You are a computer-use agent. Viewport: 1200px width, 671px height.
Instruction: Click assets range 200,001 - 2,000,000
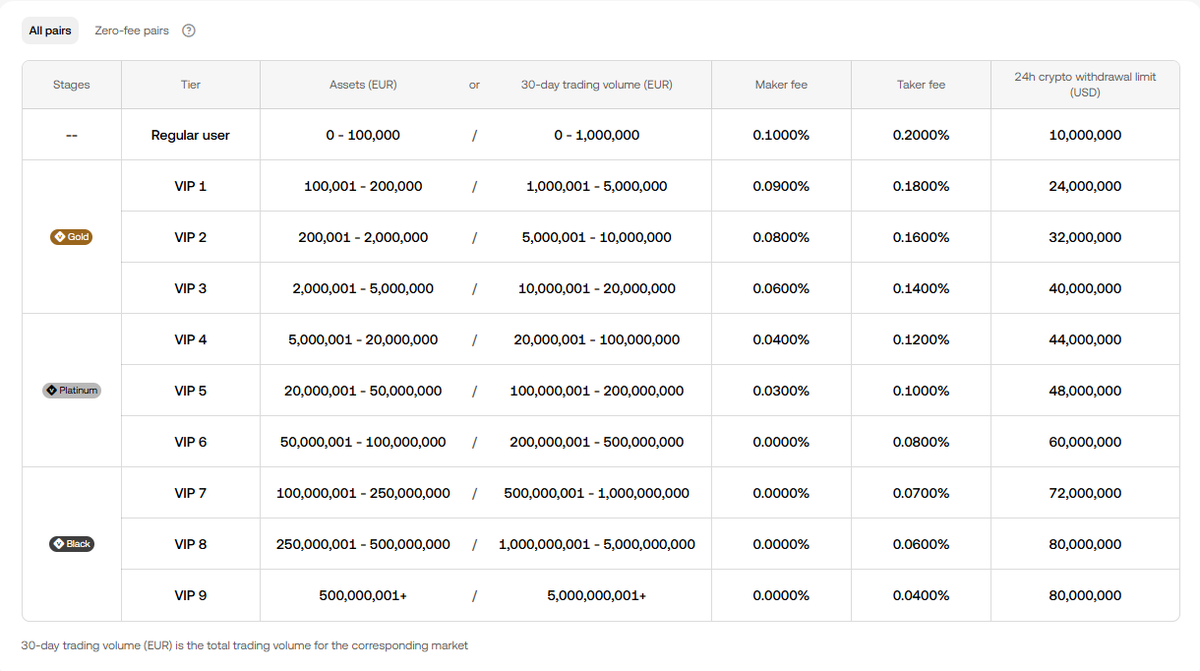(363, 237)
